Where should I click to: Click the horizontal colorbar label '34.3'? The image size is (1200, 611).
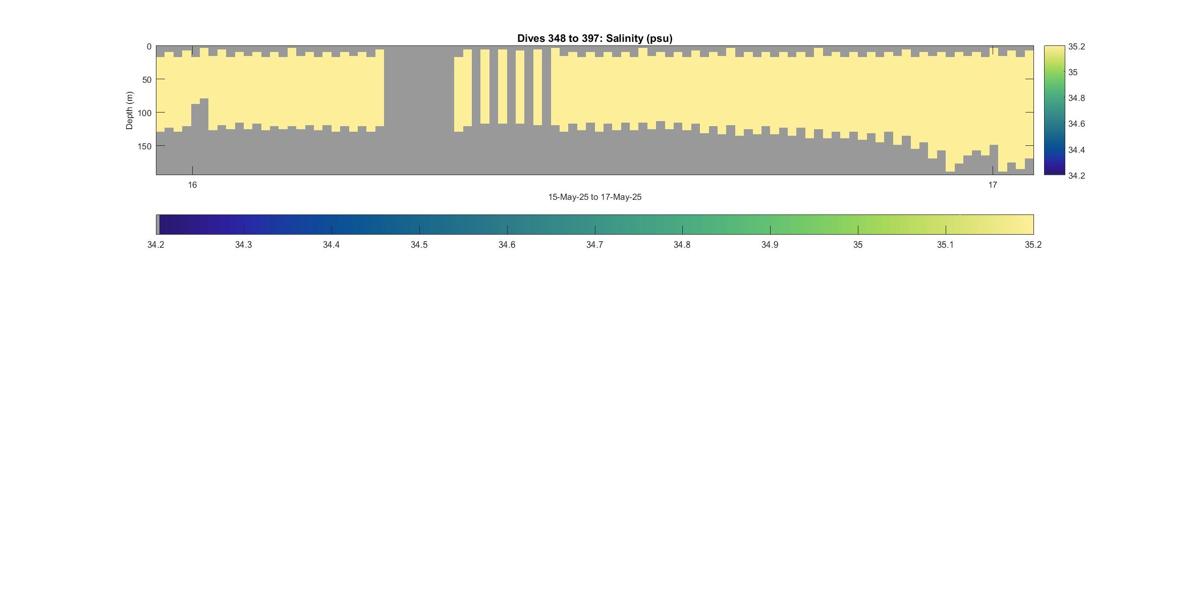243,245
